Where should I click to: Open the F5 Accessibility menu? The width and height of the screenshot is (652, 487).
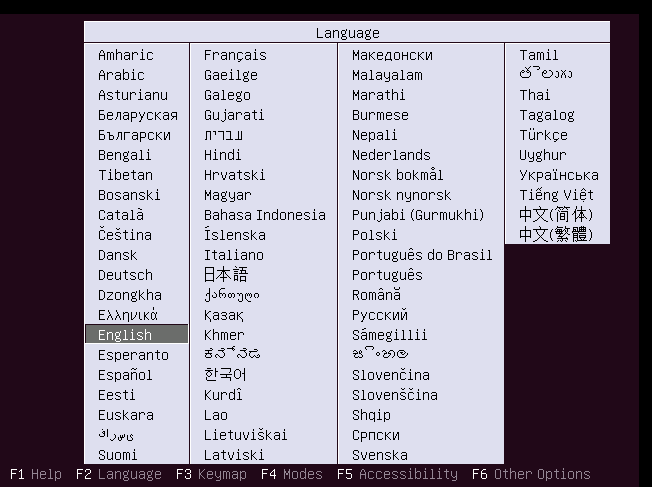(x=398, y=474)
